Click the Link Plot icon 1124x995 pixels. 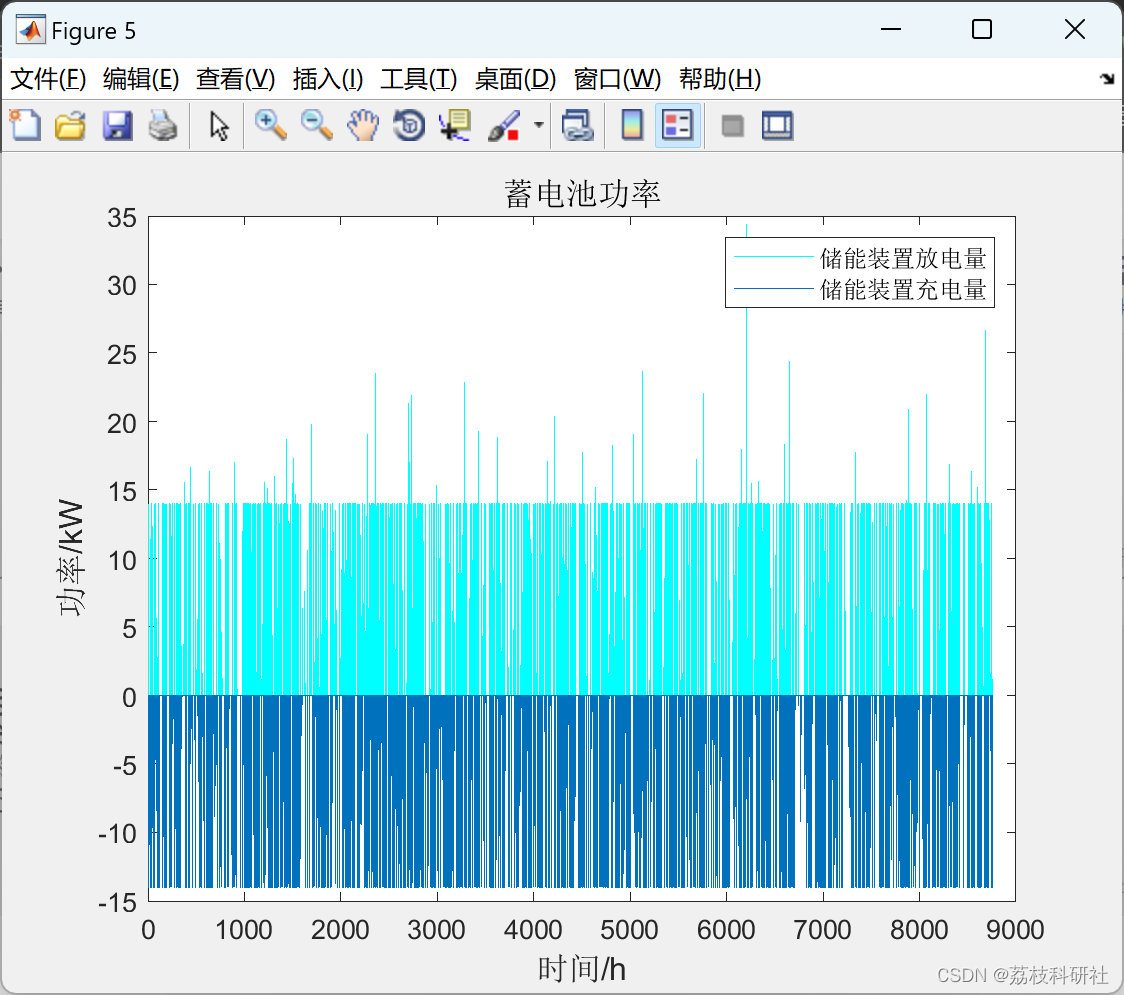click(577, 125)
